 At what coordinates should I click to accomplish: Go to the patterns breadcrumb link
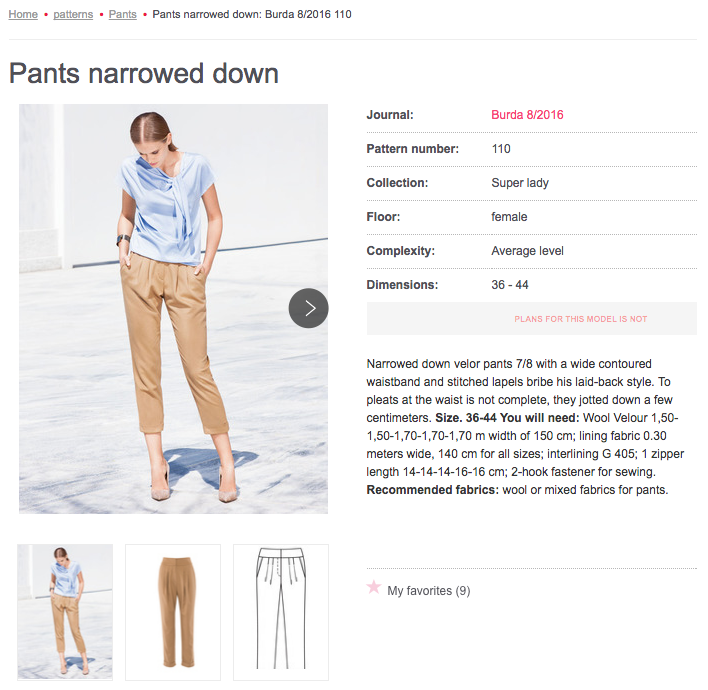click(73, 14)
